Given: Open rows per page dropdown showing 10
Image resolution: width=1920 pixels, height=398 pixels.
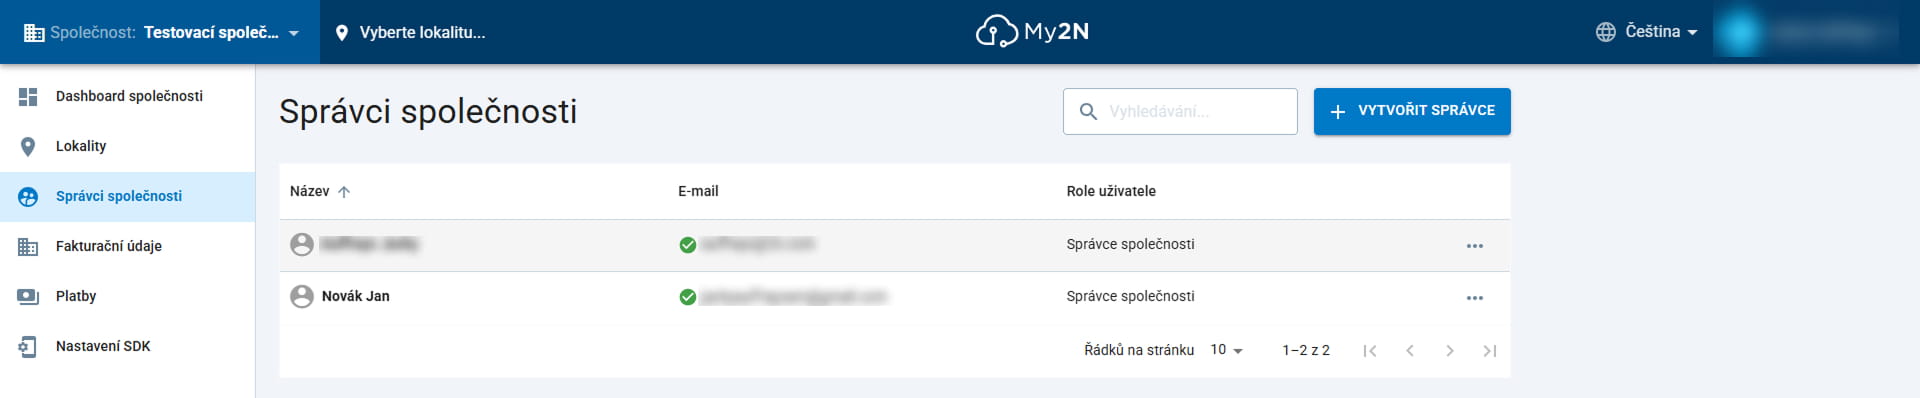Looking at the screenshot, I should (x=1226, y=350).
